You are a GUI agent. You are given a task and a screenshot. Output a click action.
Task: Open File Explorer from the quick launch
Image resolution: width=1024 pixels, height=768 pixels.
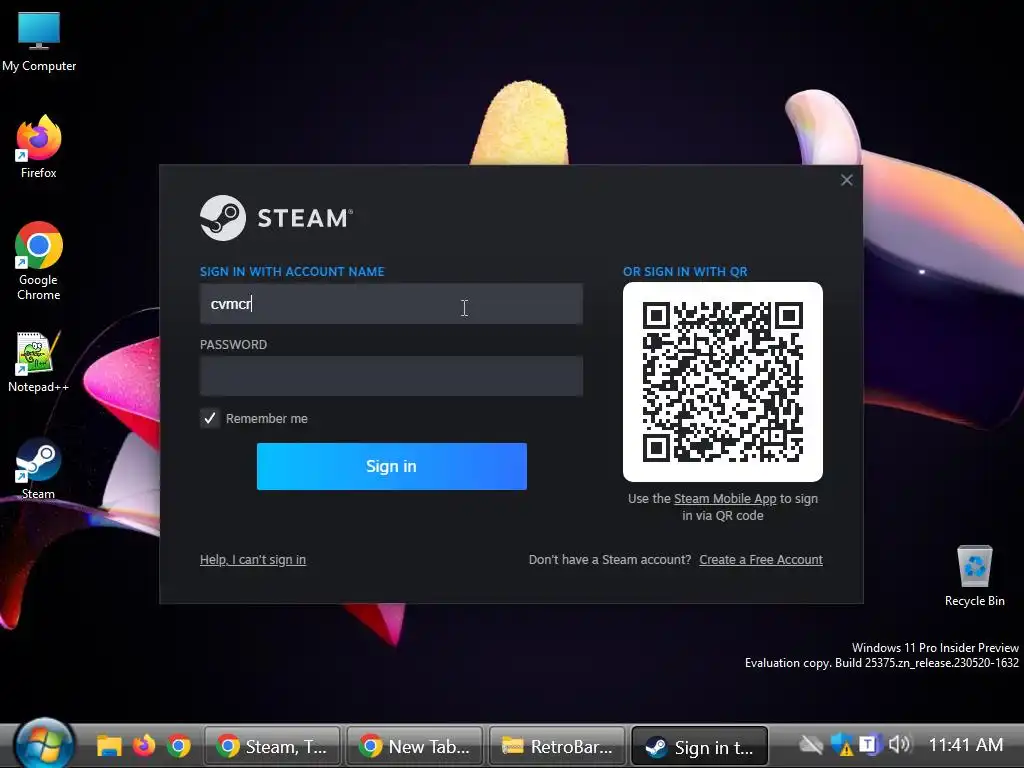109,746
